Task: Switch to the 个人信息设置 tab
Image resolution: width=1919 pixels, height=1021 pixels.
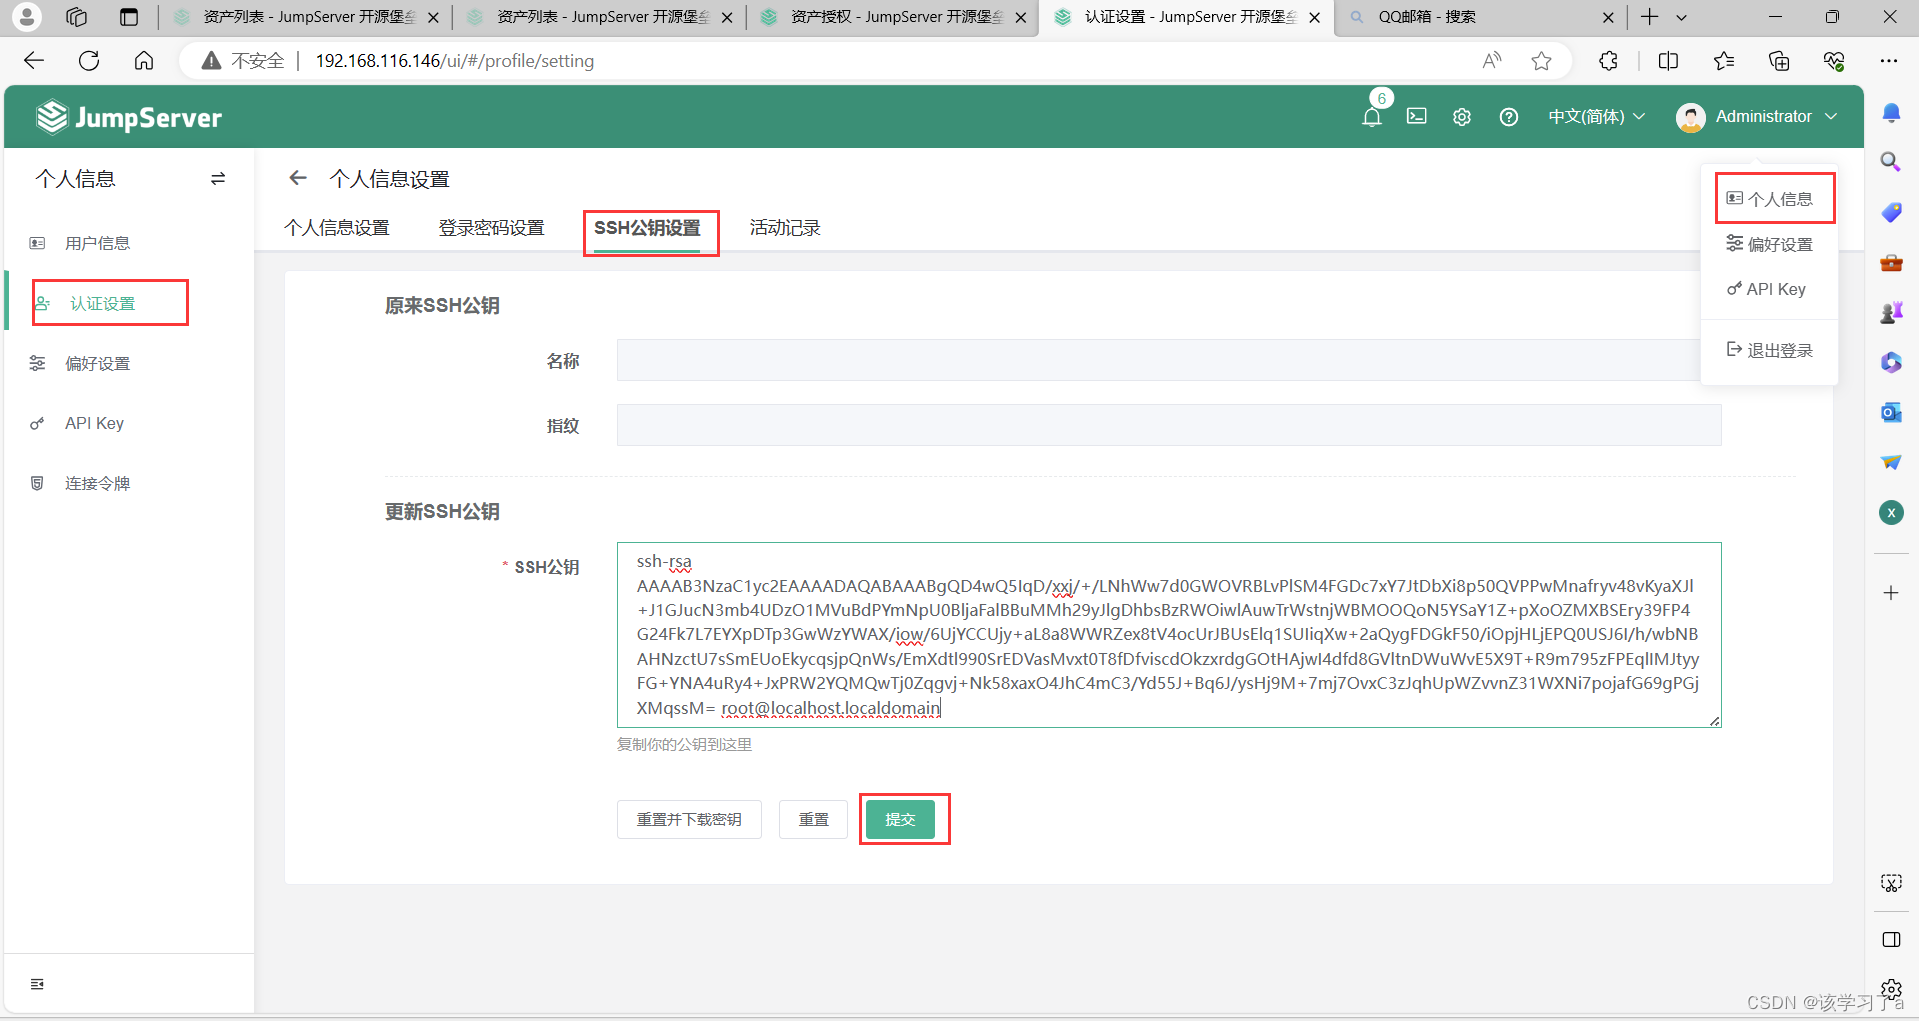Action: tap(337, 228)
